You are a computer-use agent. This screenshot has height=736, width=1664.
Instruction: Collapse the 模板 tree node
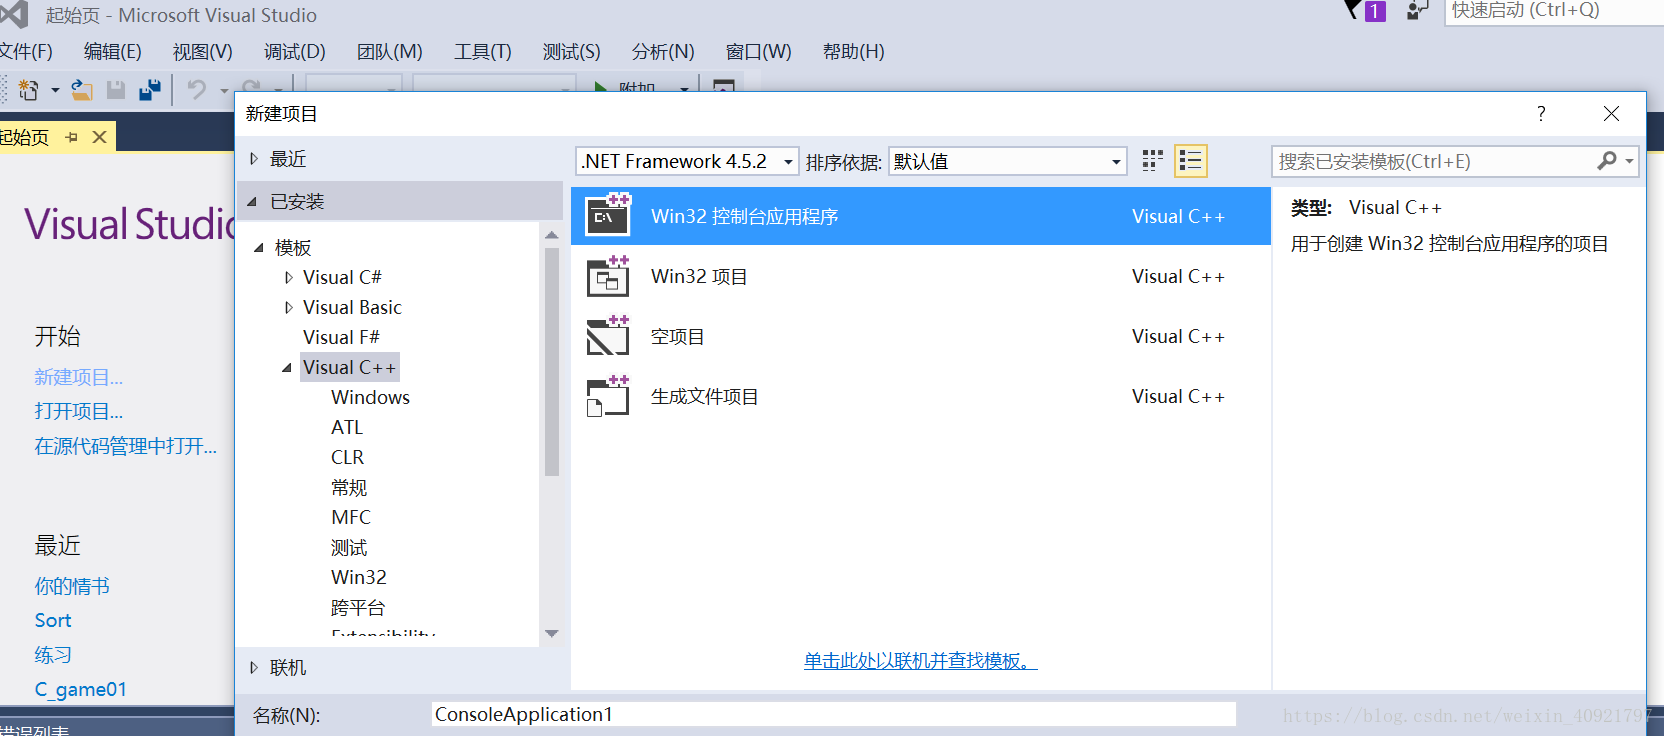pos(259,247)
